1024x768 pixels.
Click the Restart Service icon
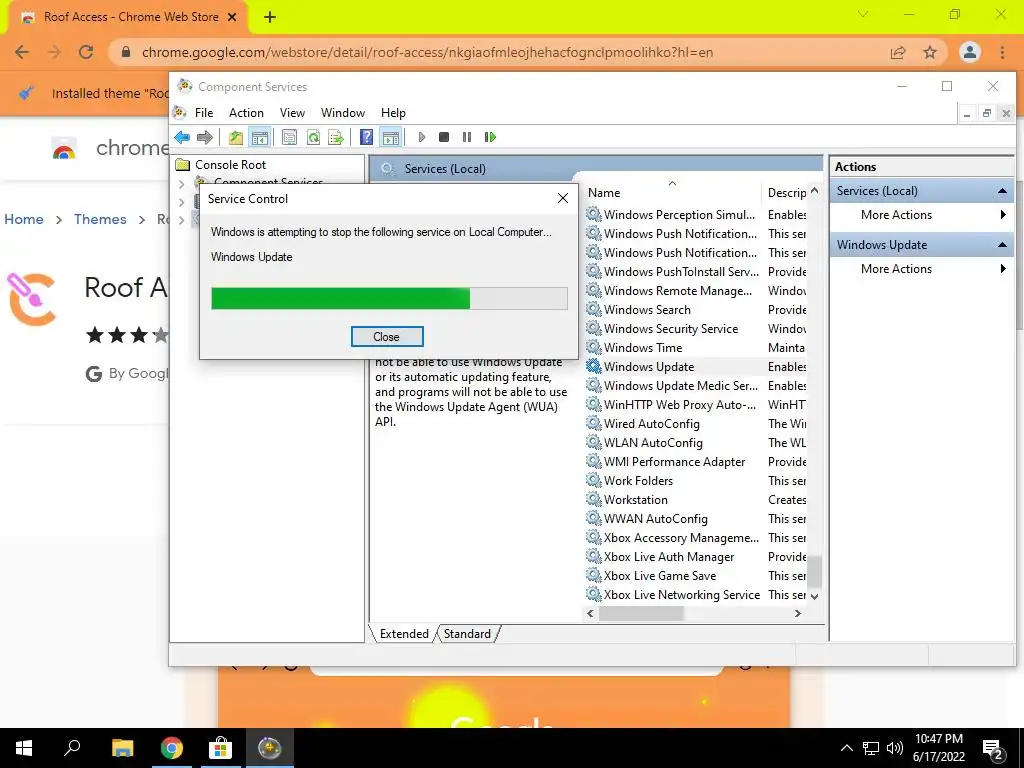click(490, 137)
